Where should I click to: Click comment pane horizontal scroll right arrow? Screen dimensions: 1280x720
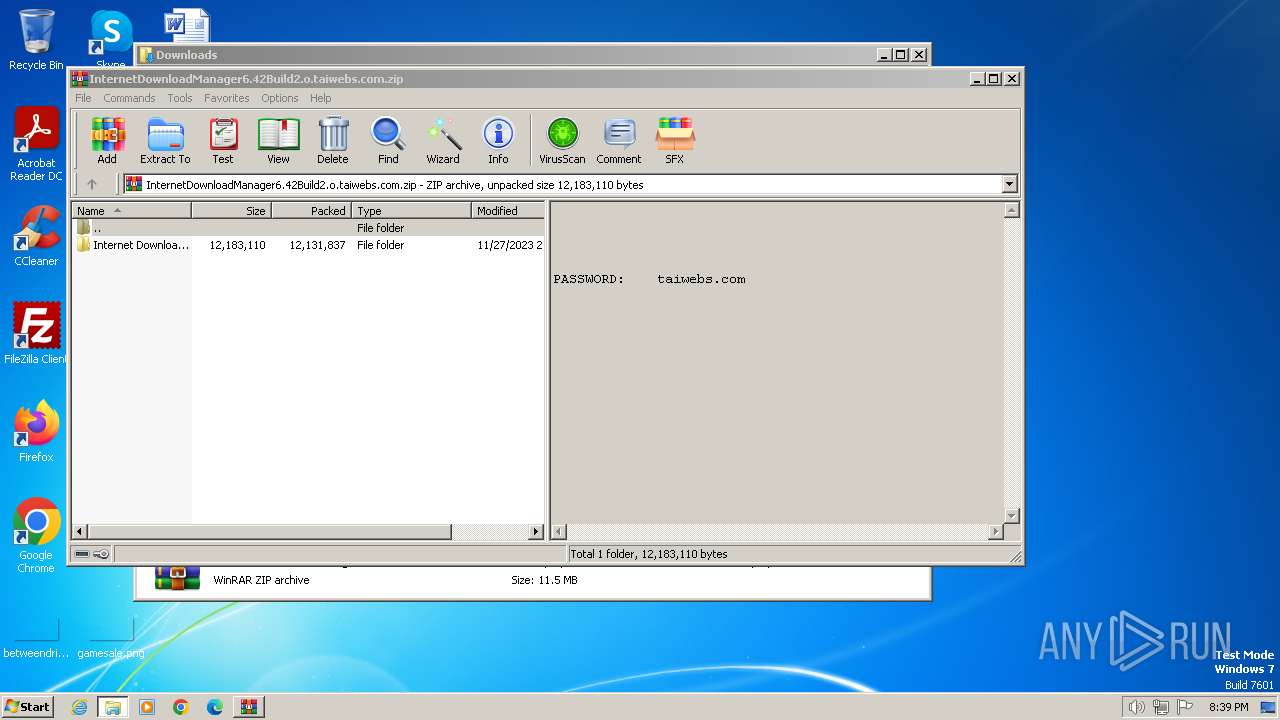(x=995, y=532)
